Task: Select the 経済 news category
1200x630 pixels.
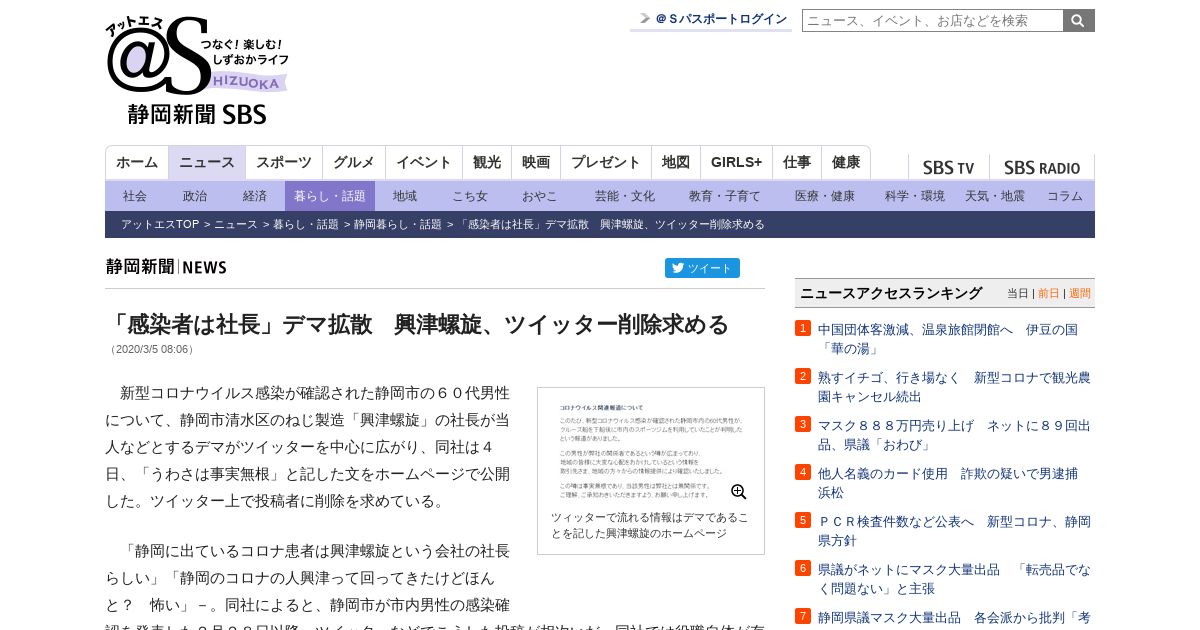Action: click(x=255, y=196)
